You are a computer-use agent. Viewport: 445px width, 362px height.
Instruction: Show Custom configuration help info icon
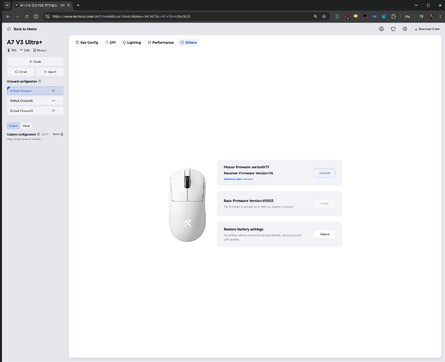click(39, 134)
